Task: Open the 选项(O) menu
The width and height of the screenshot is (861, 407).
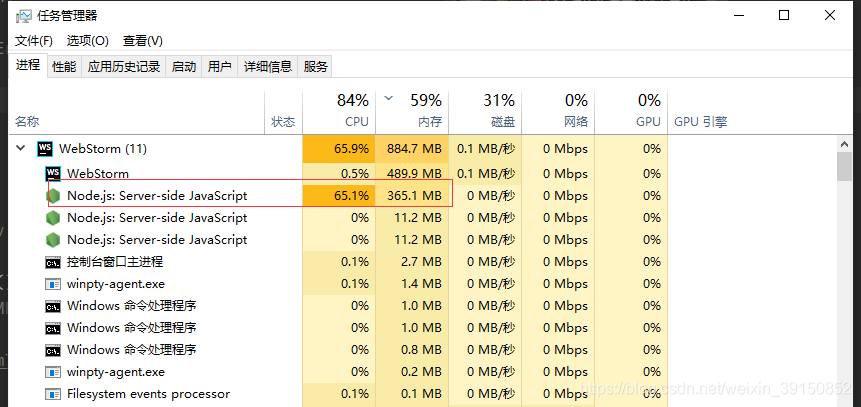Action: coord(88,41)
